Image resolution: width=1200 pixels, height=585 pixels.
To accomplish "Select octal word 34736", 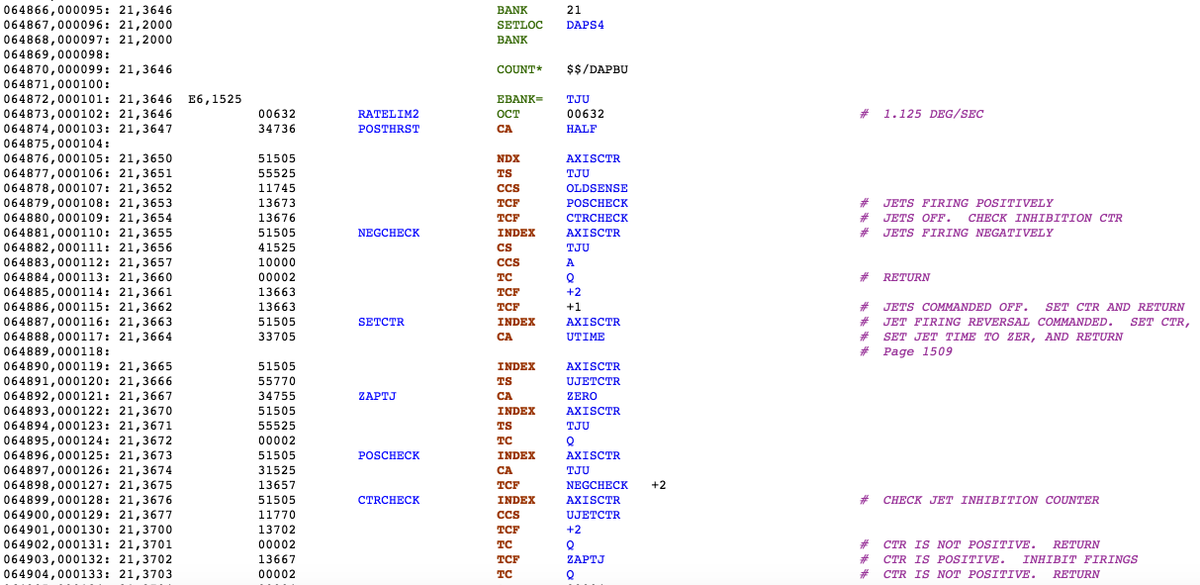I will pyautogui.click(x=277, y=129).
